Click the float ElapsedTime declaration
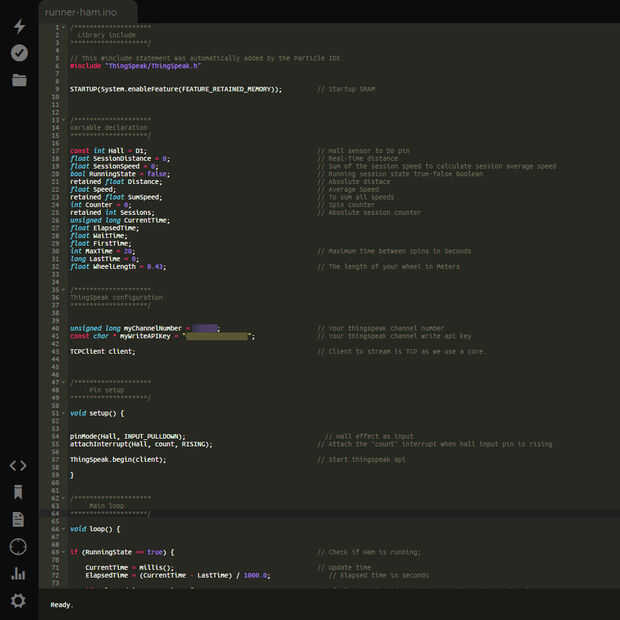 [x=104, y=228]
